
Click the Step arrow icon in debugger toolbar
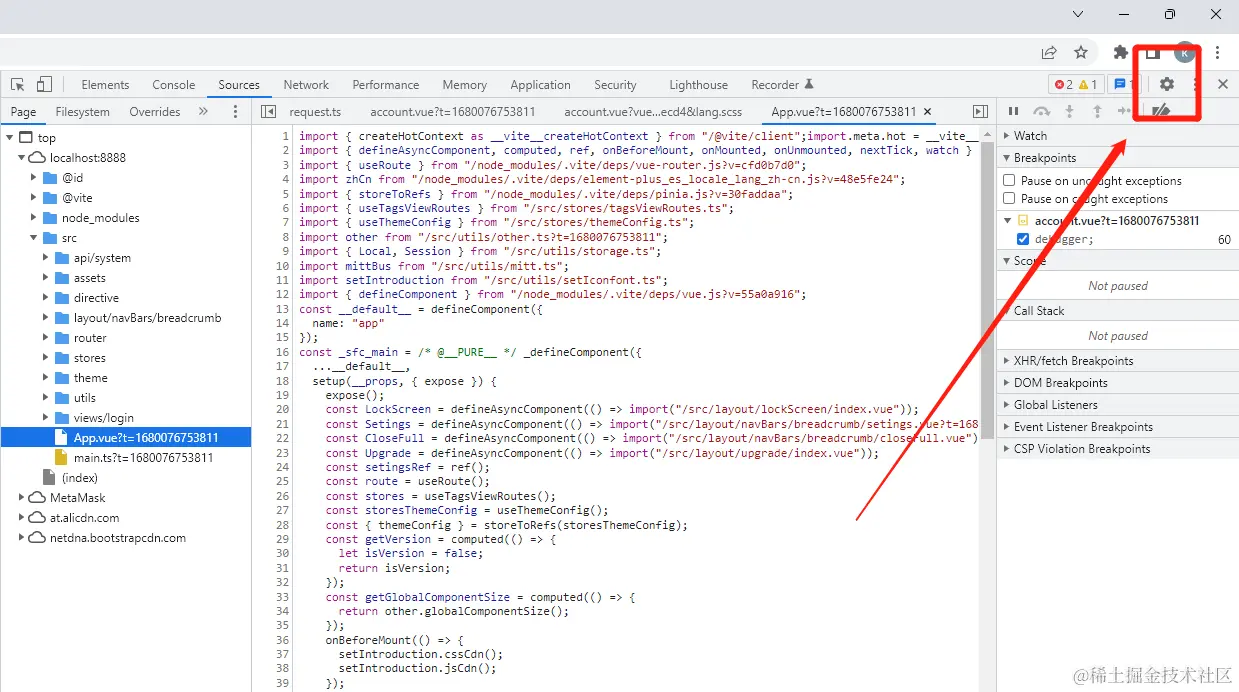[1124, 111]
